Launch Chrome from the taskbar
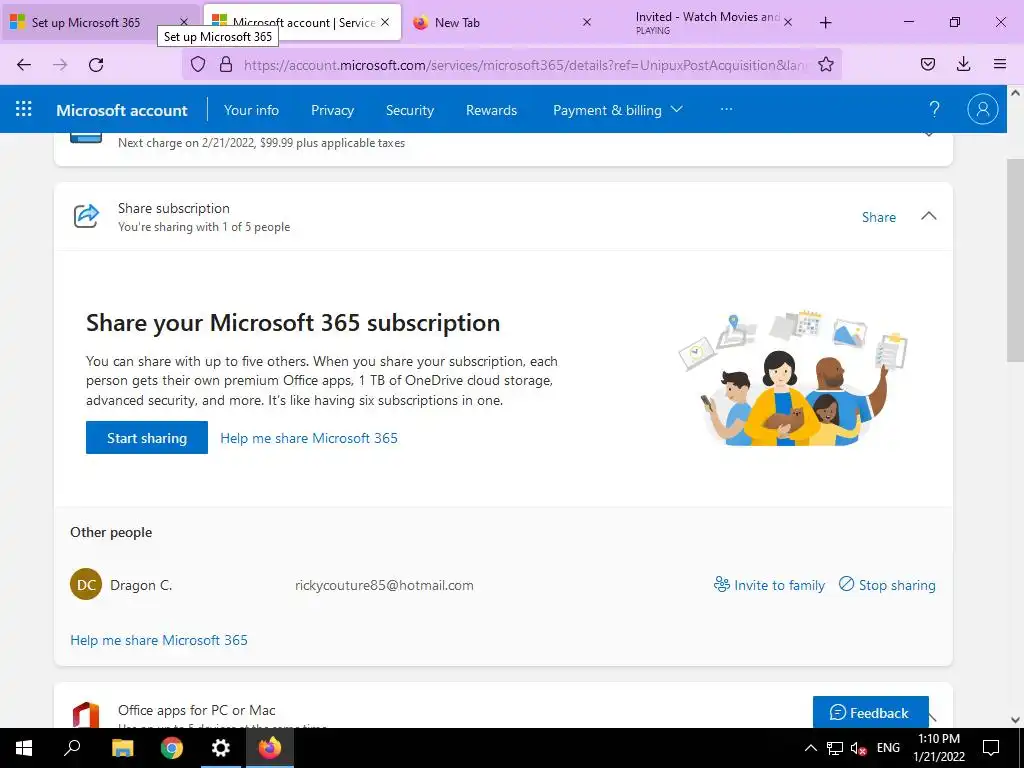The width and height of the screenshot is (1024, 768). point(172,748)
